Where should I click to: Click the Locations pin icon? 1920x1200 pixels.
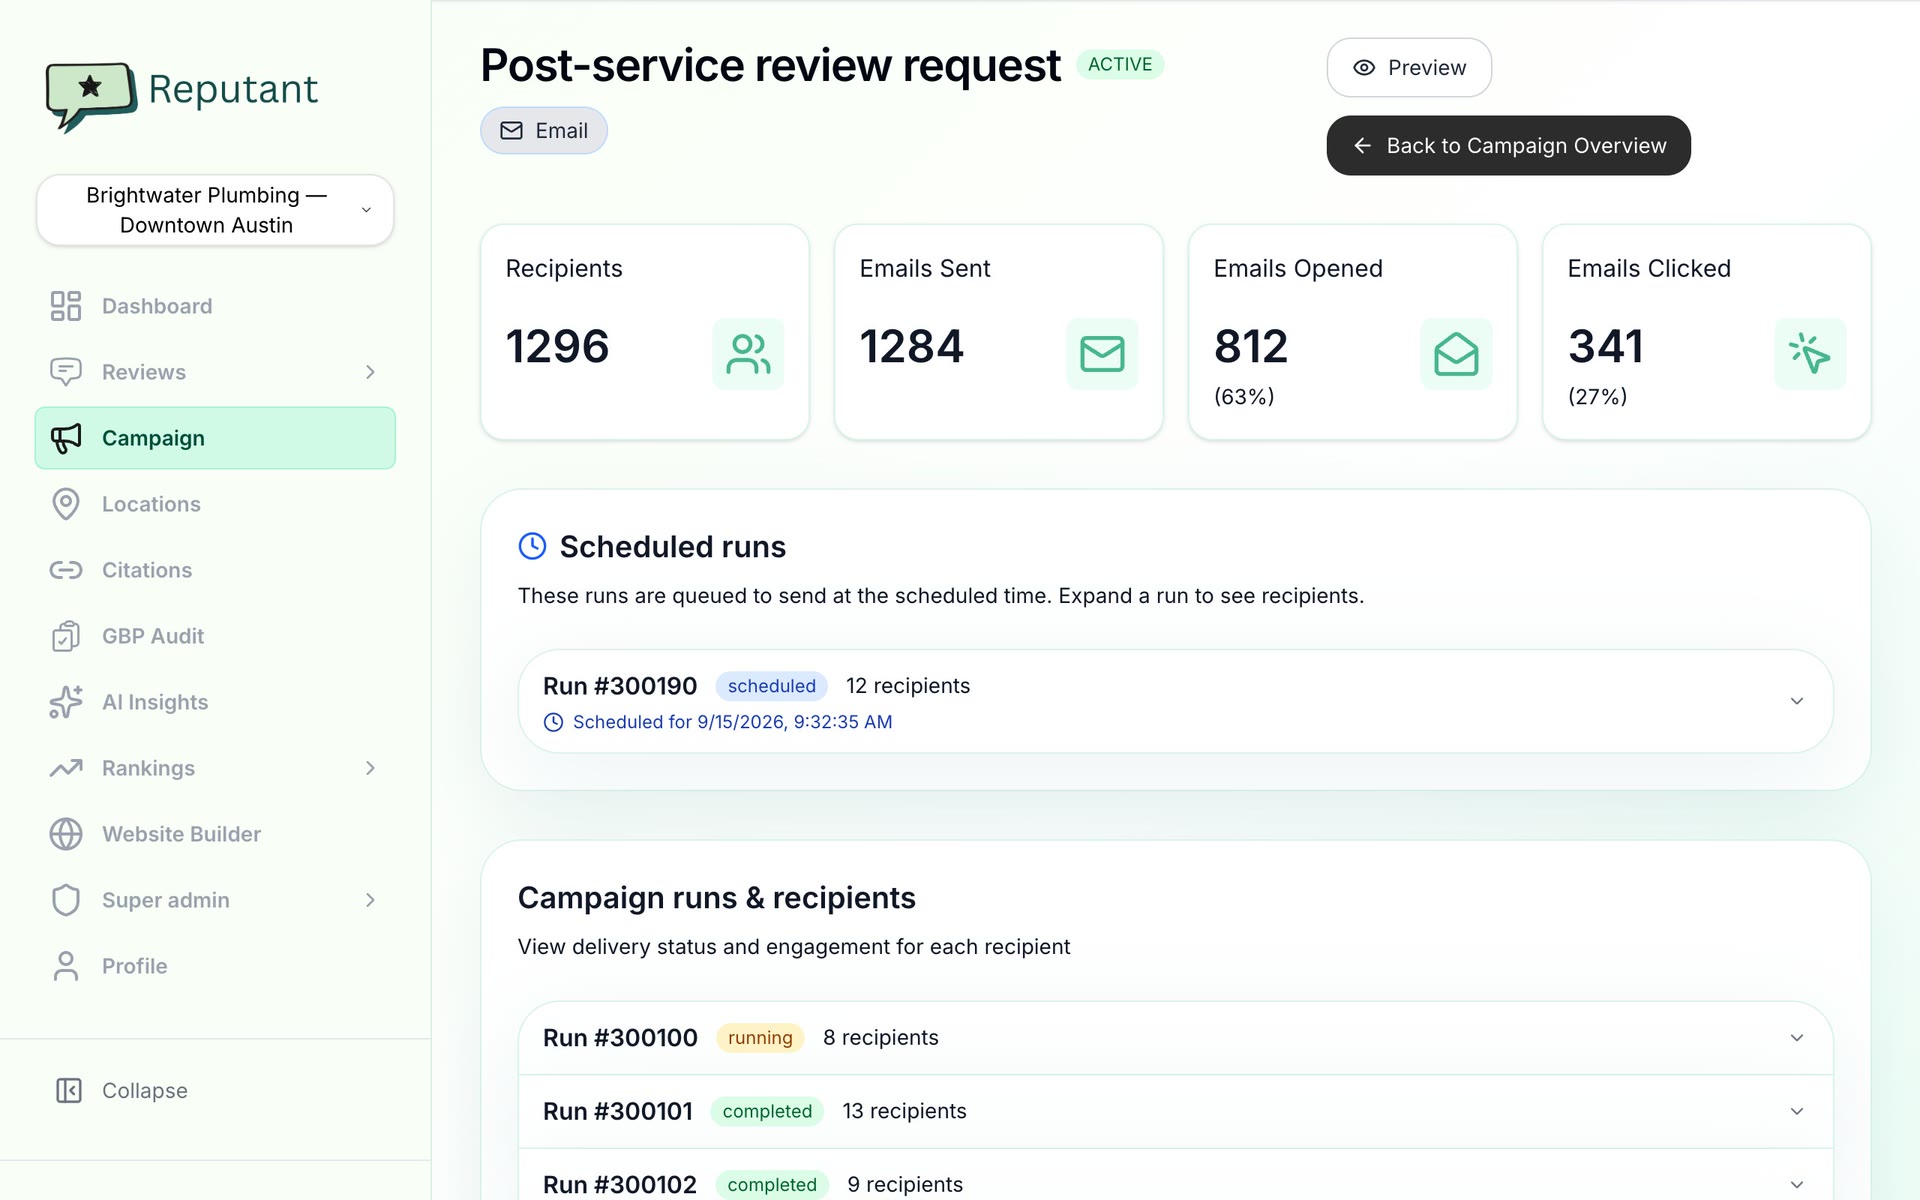point(66,504)
